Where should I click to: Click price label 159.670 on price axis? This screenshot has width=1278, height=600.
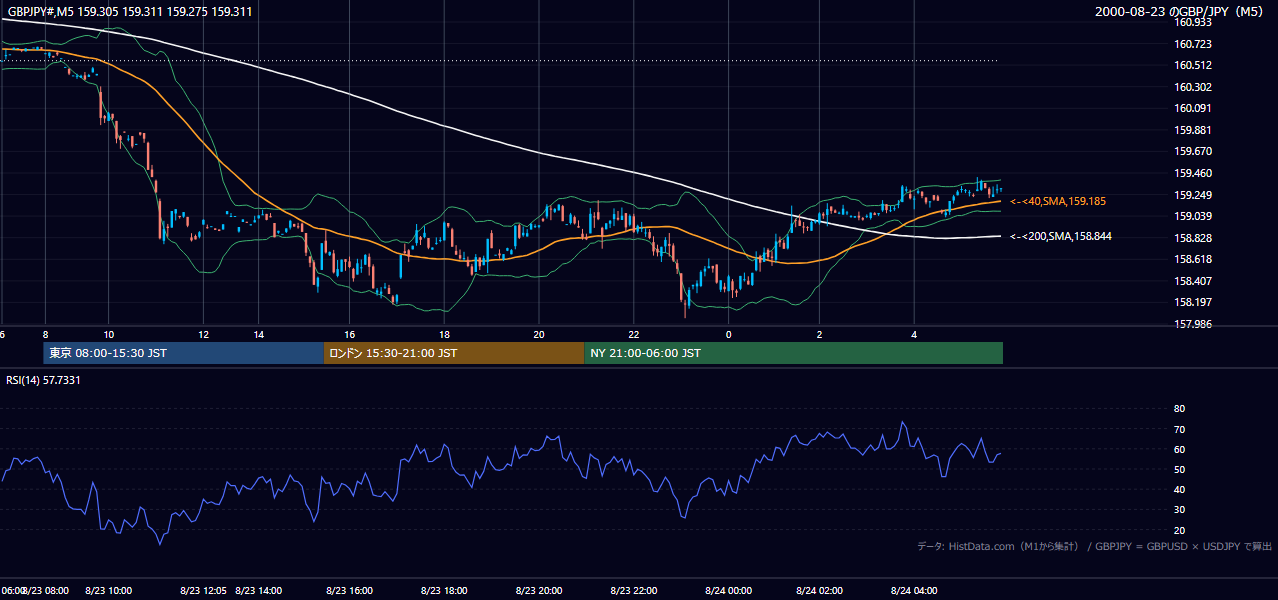[x=1194, y=152]
